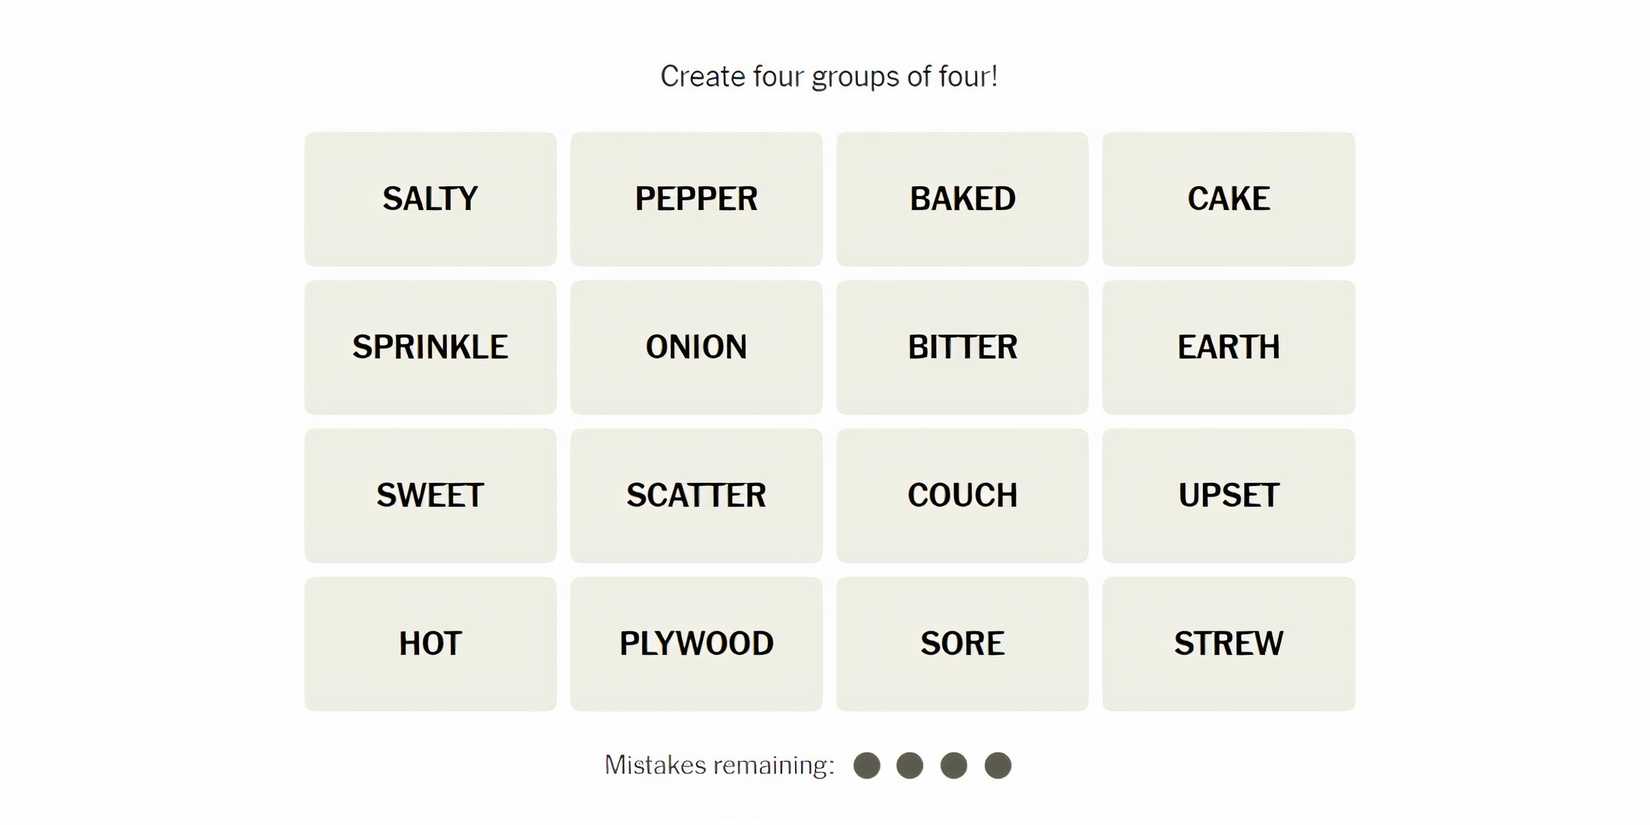The width and height of the screenshot is (1650, 825).
Task: Choose the COUCH tile
Action: coord(962,495)
